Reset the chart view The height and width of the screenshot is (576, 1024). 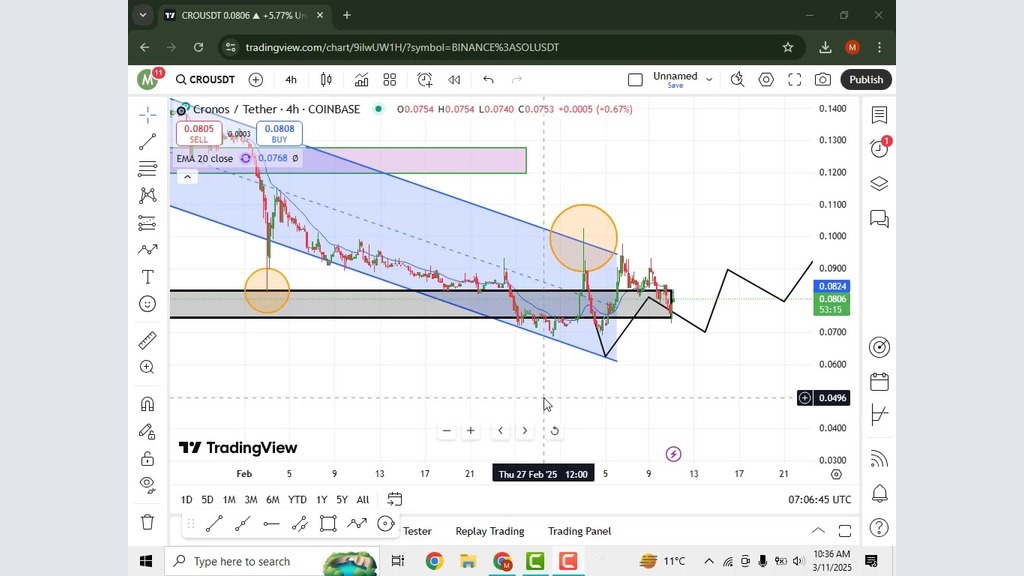(554, 431)
